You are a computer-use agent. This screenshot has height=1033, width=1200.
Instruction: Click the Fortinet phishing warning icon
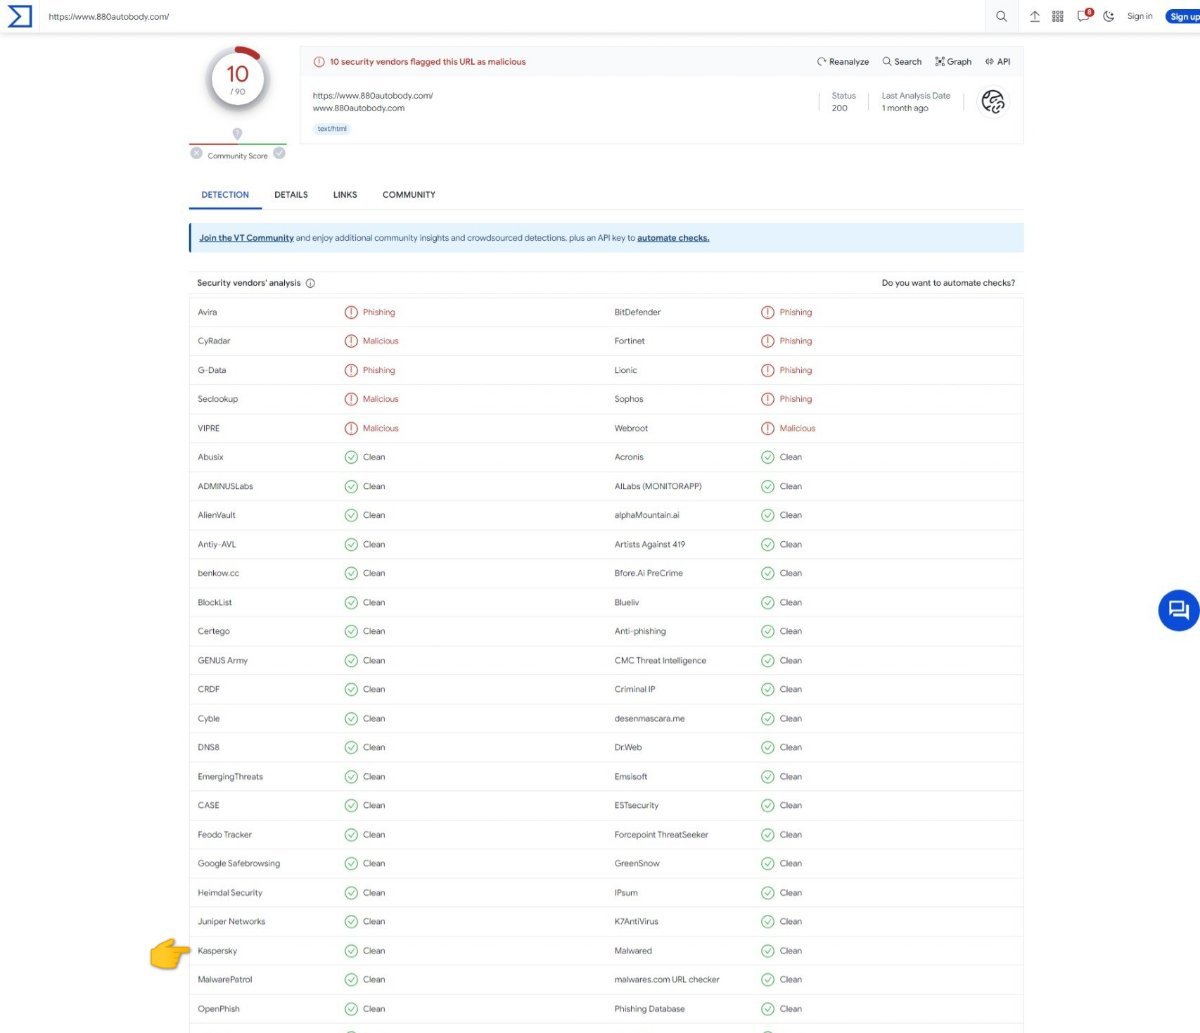click(x=768, y=341)
